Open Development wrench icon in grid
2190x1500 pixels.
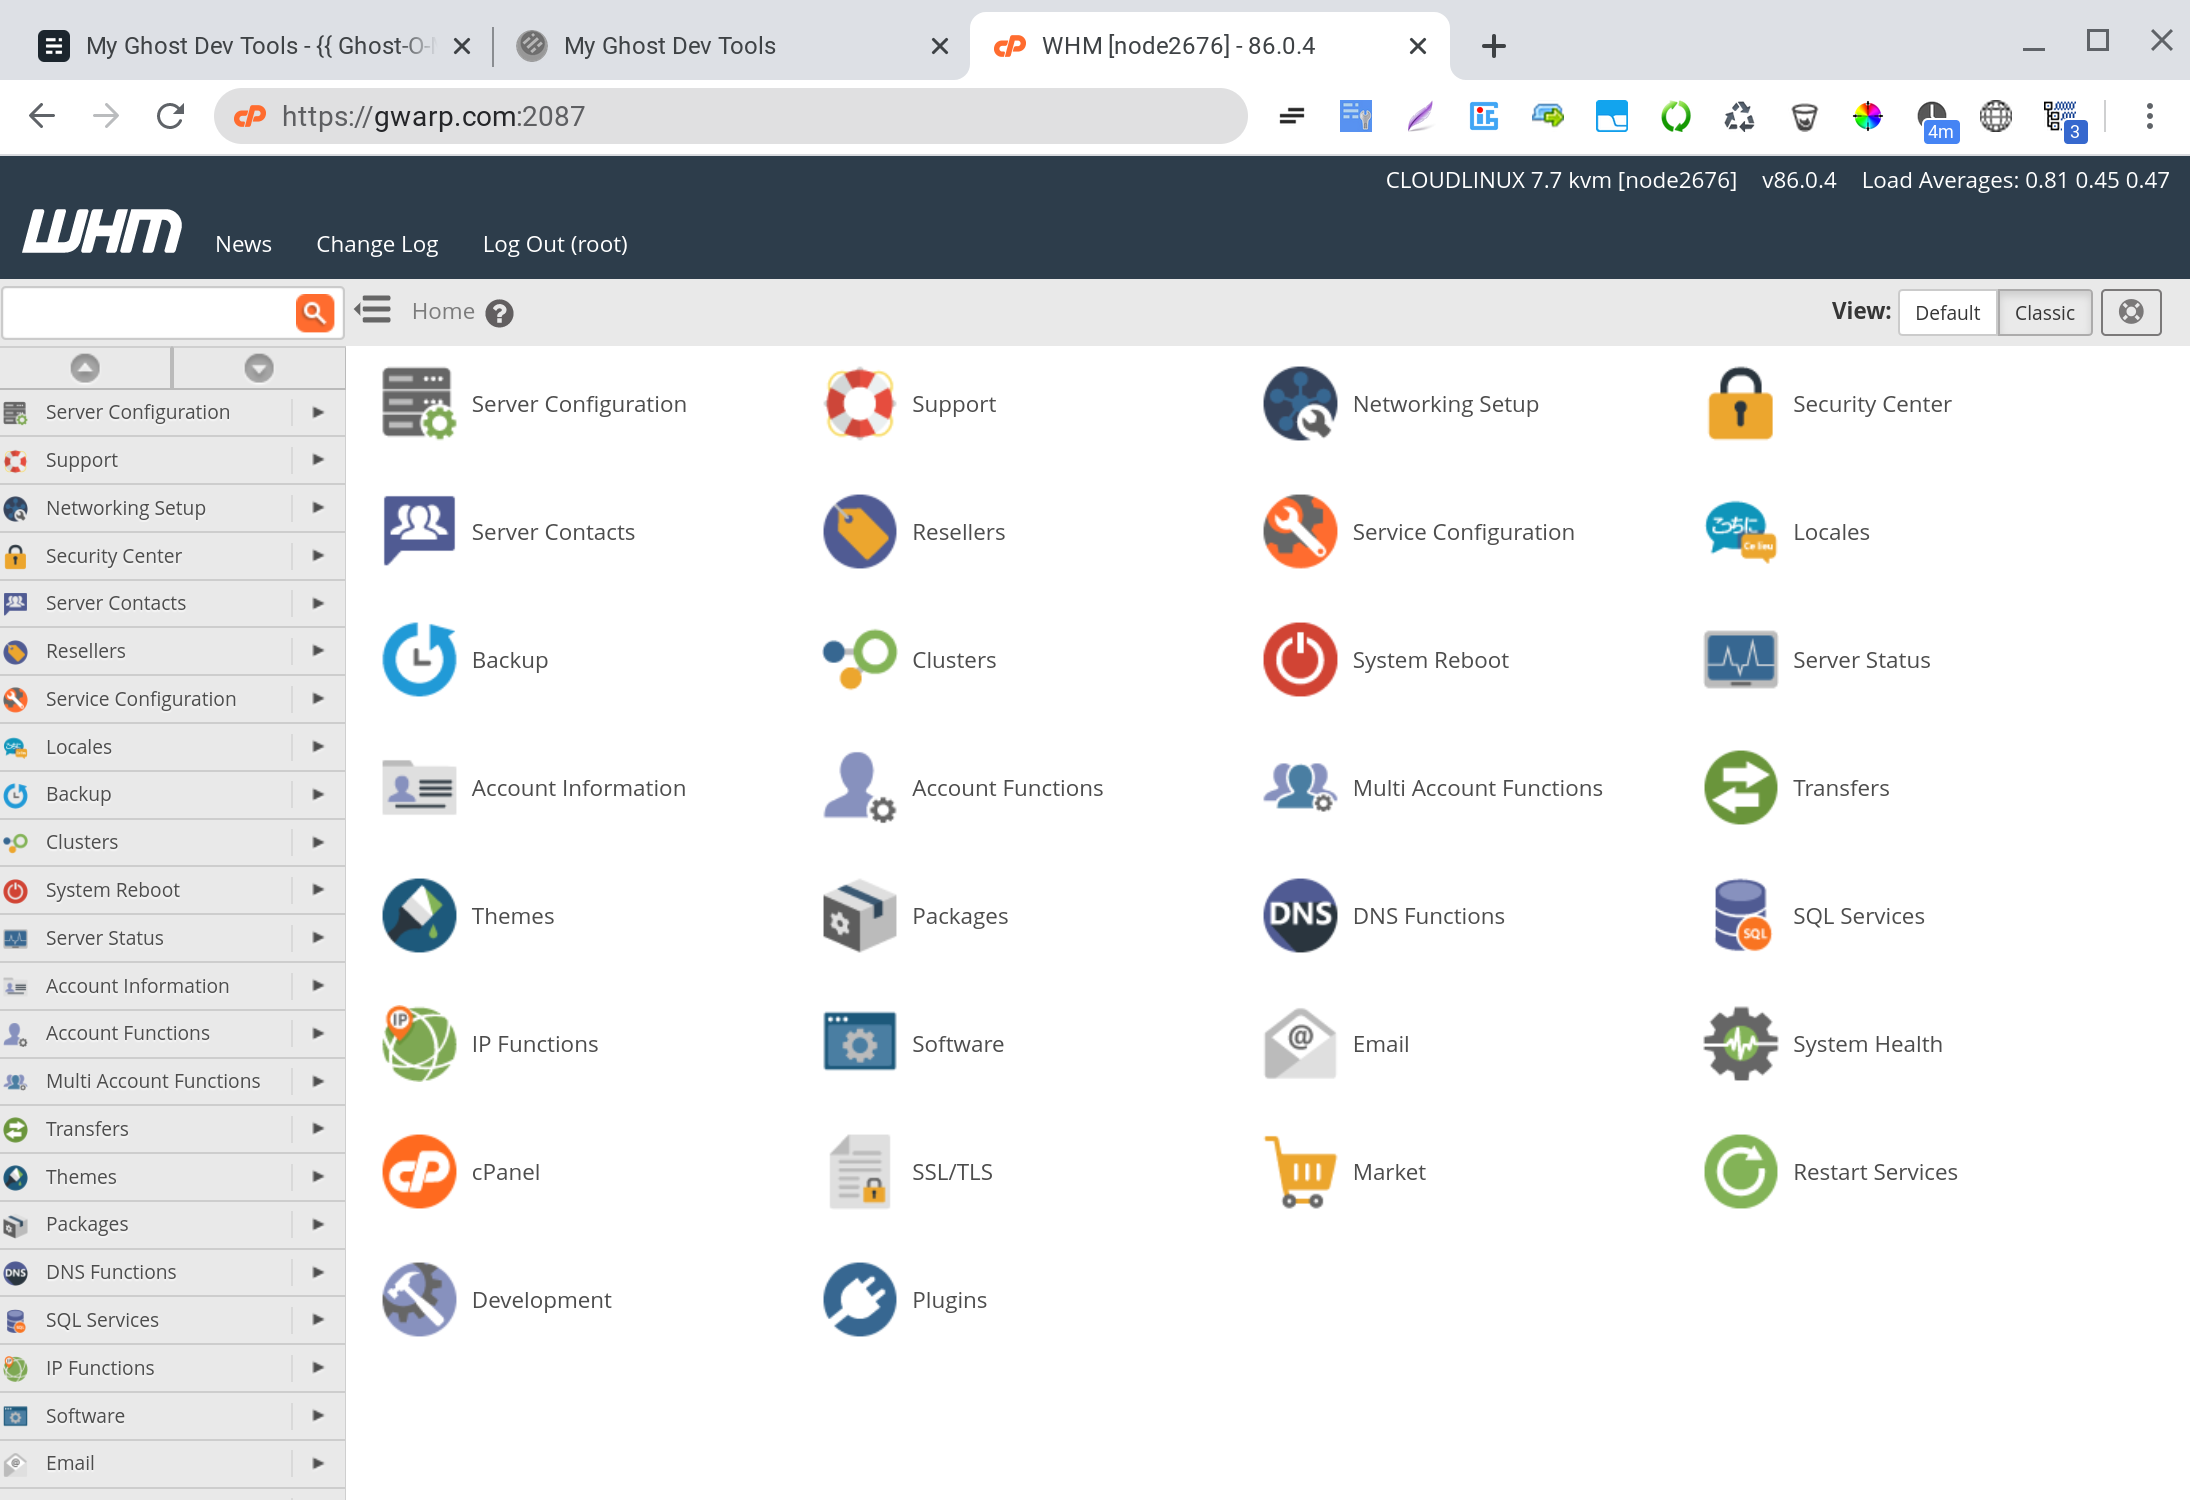419,1300
